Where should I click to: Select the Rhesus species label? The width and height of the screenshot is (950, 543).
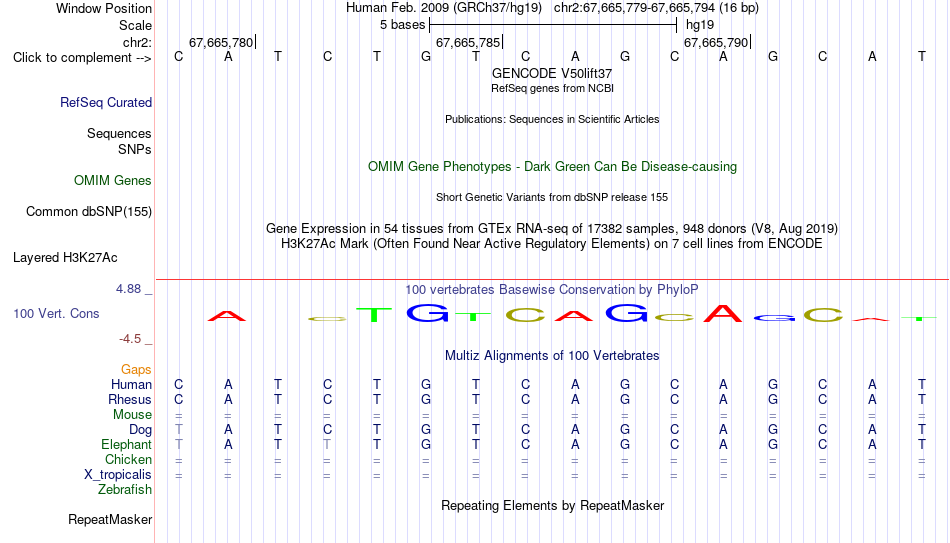[x=130, y=399]
